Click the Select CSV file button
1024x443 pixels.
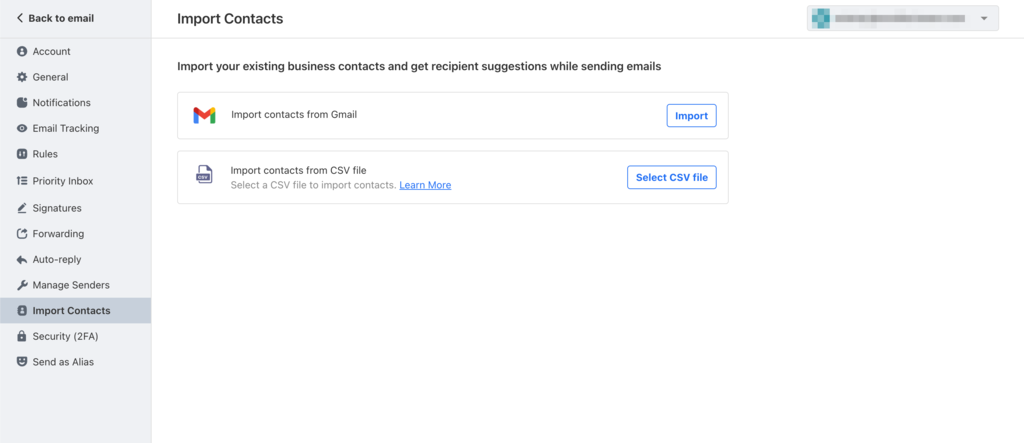coord(672,177)
